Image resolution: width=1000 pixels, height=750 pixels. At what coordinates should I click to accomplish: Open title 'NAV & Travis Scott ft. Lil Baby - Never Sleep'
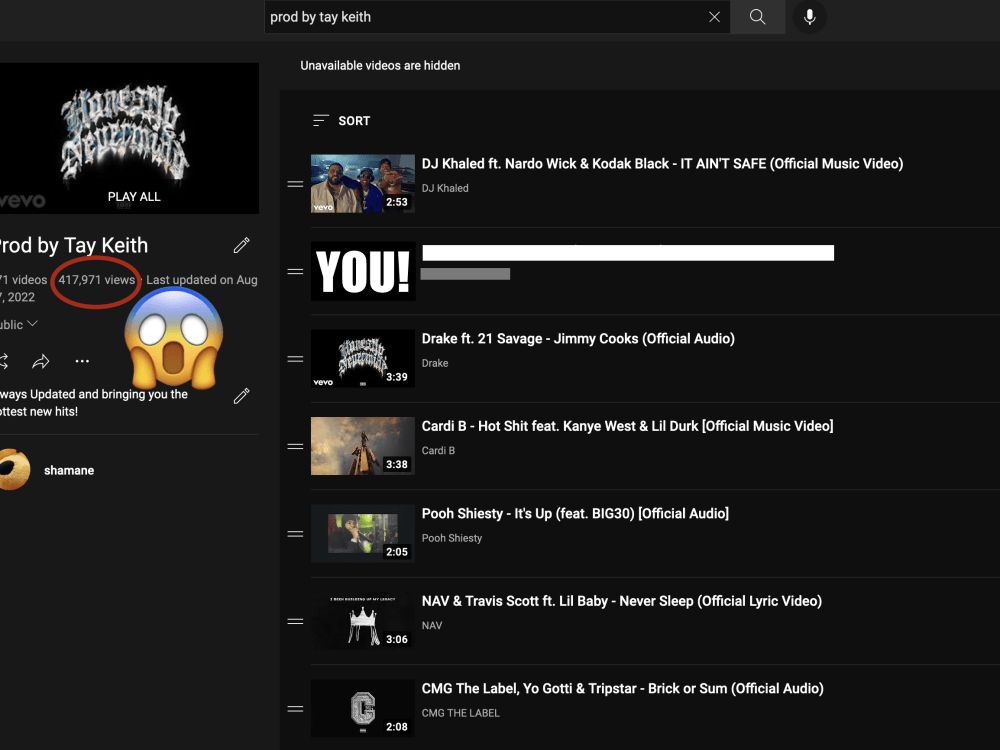point(622,601)
